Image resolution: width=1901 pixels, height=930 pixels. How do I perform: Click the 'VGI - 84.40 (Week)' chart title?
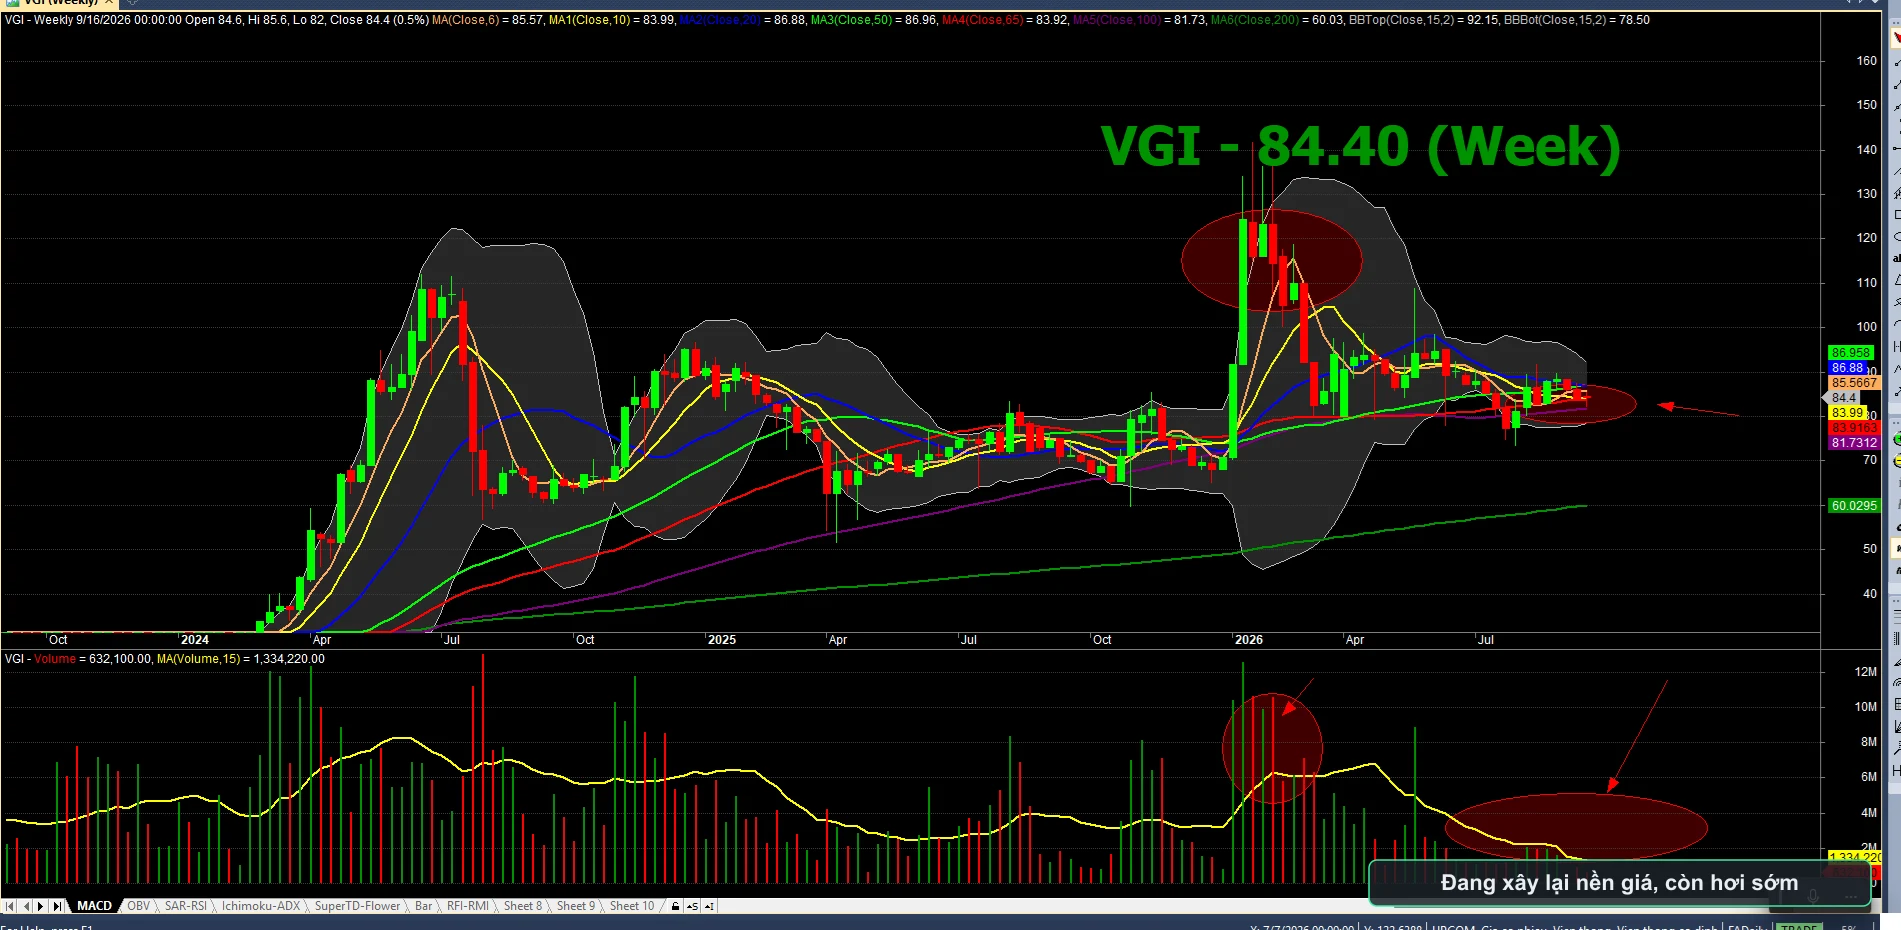click(x=1360, y=146)
